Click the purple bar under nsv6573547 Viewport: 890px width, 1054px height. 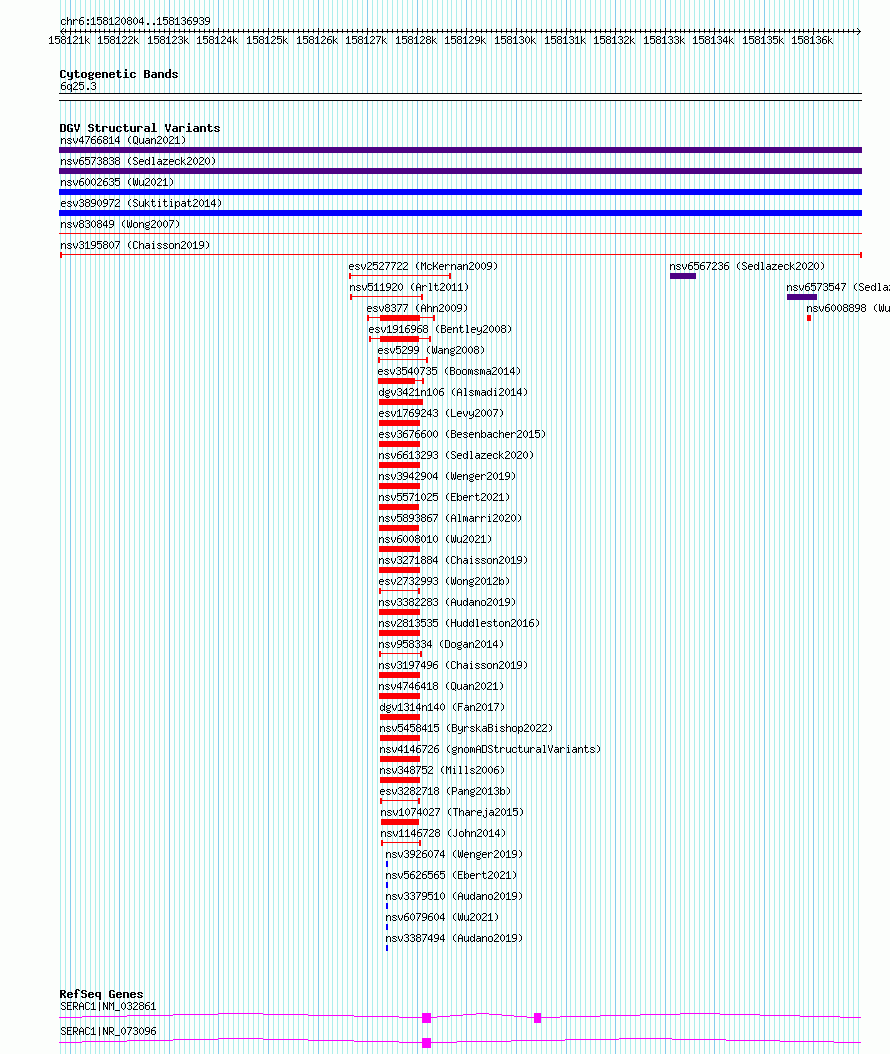tap(802, 296)
